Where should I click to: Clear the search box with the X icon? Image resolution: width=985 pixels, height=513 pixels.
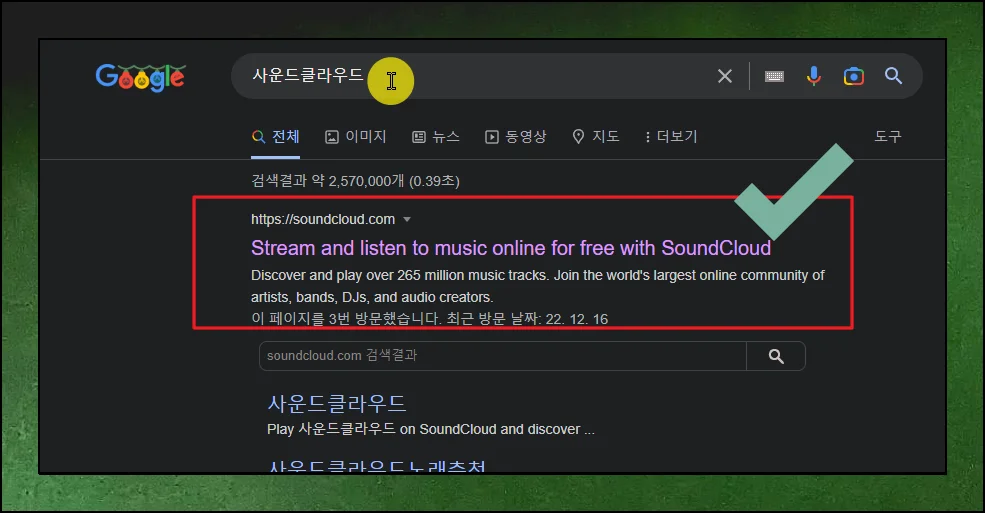point(725,76)
